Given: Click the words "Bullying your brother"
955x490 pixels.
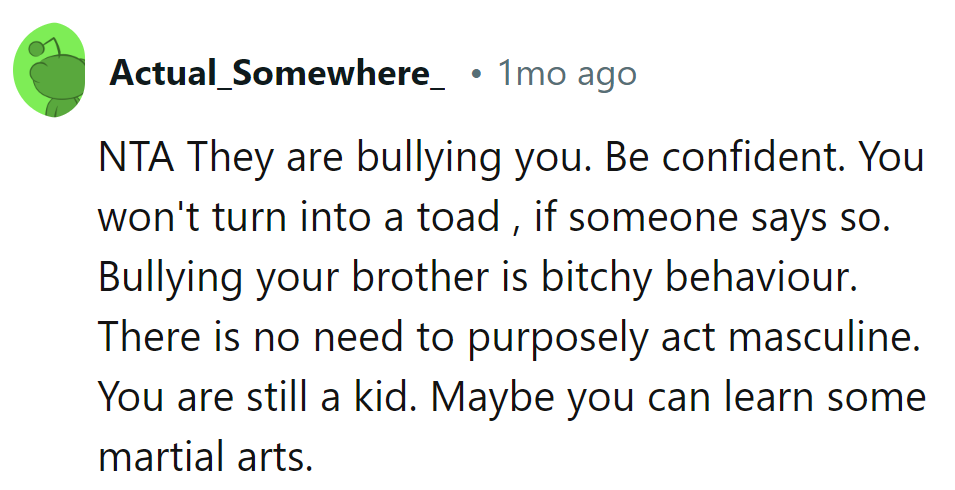Looking at the screenshot, I should (x=296, y=278).
